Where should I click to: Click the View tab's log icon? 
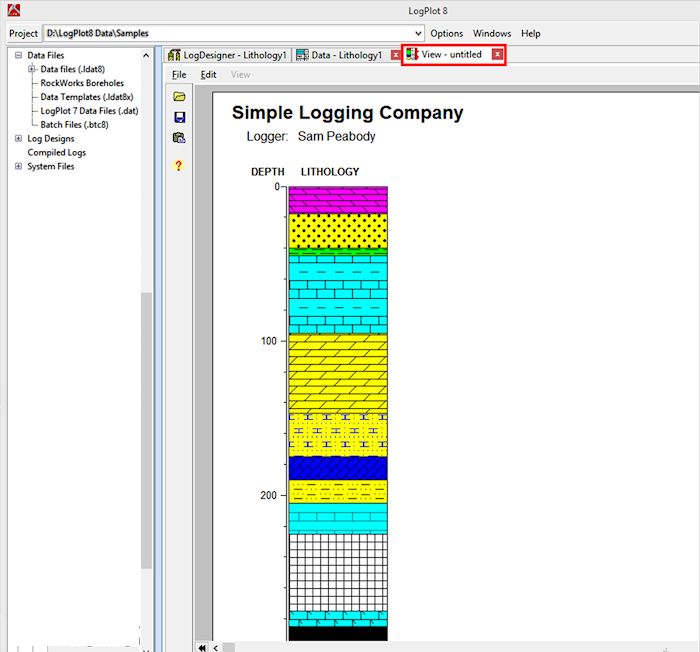(412, 54)
